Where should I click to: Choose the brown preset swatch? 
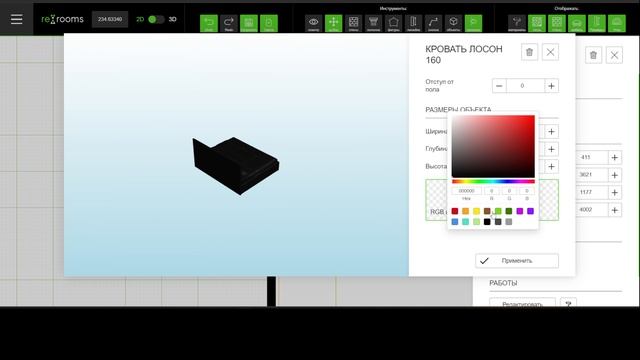tap(487, 211)
